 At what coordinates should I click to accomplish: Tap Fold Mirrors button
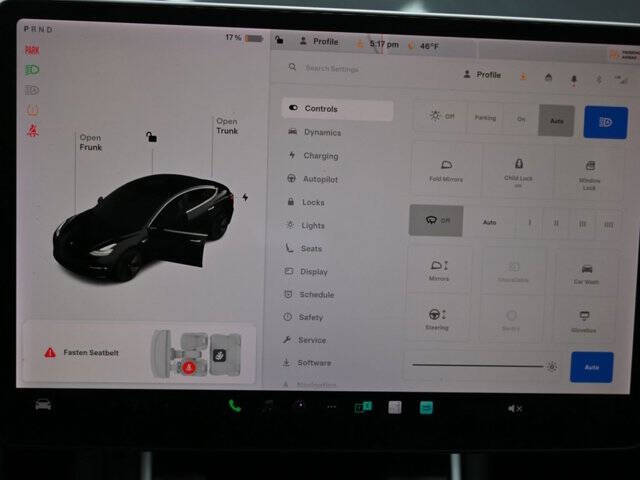(446, 170)
